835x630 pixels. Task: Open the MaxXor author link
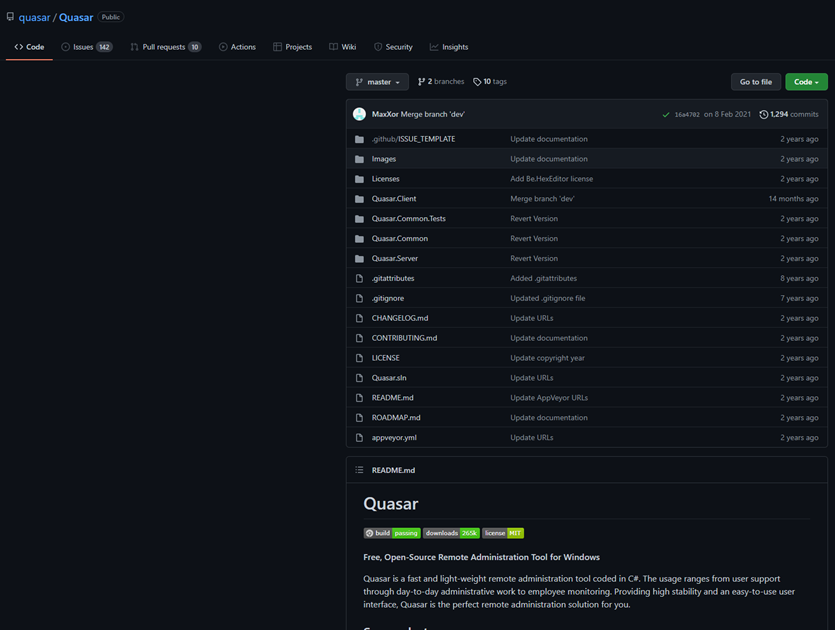pyautogui.click(x=385, y=114)
